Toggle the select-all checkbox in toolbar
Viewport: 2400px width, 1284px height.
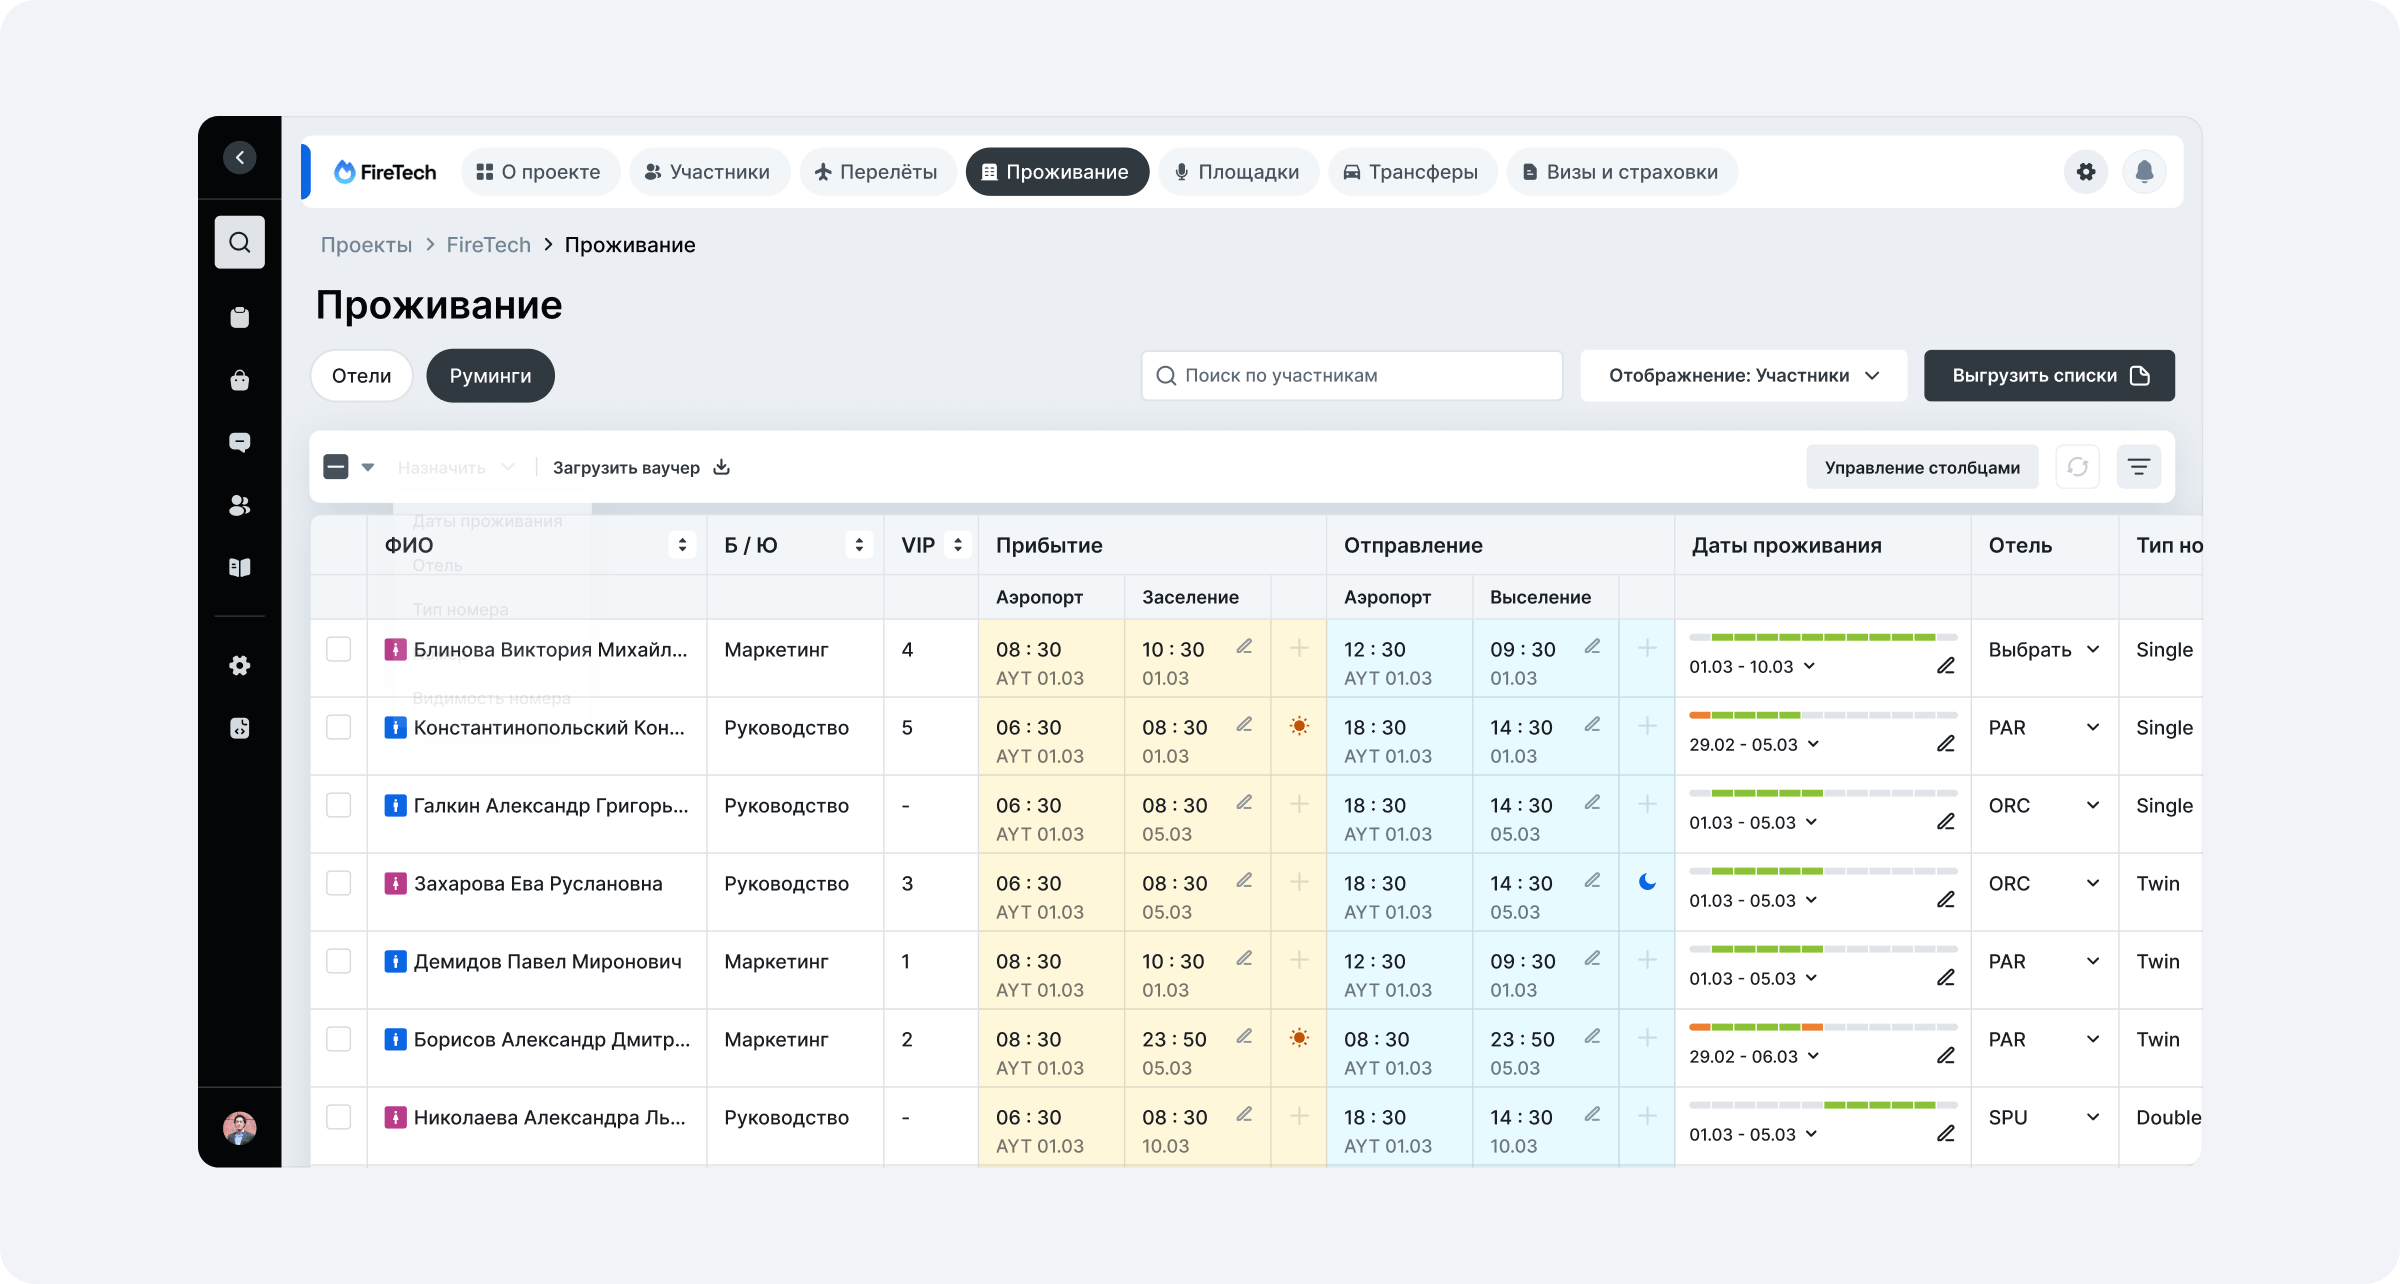336,467
